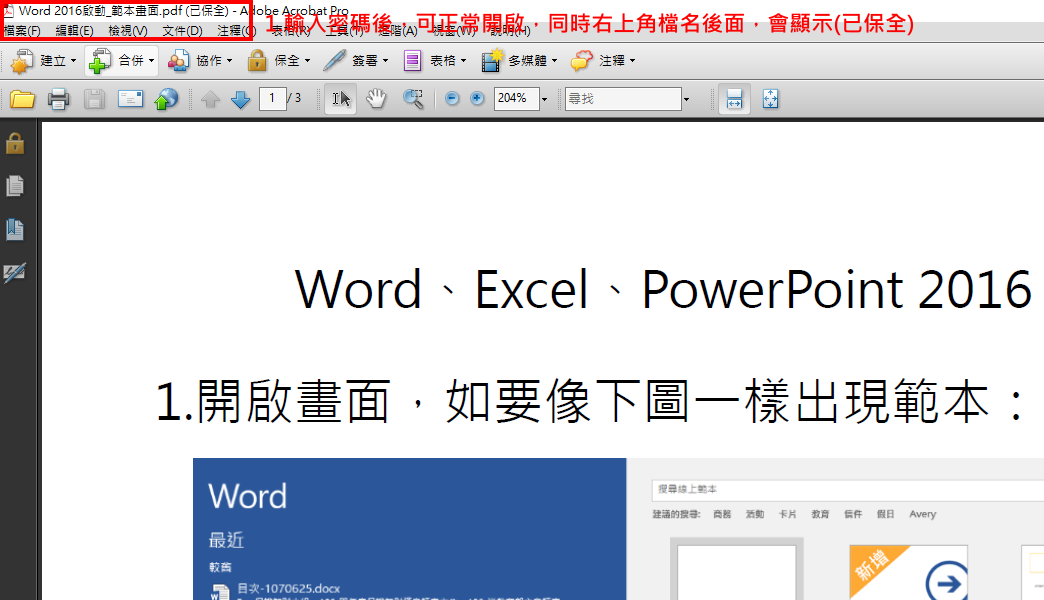Click the "活動" suggested search link

755,514
